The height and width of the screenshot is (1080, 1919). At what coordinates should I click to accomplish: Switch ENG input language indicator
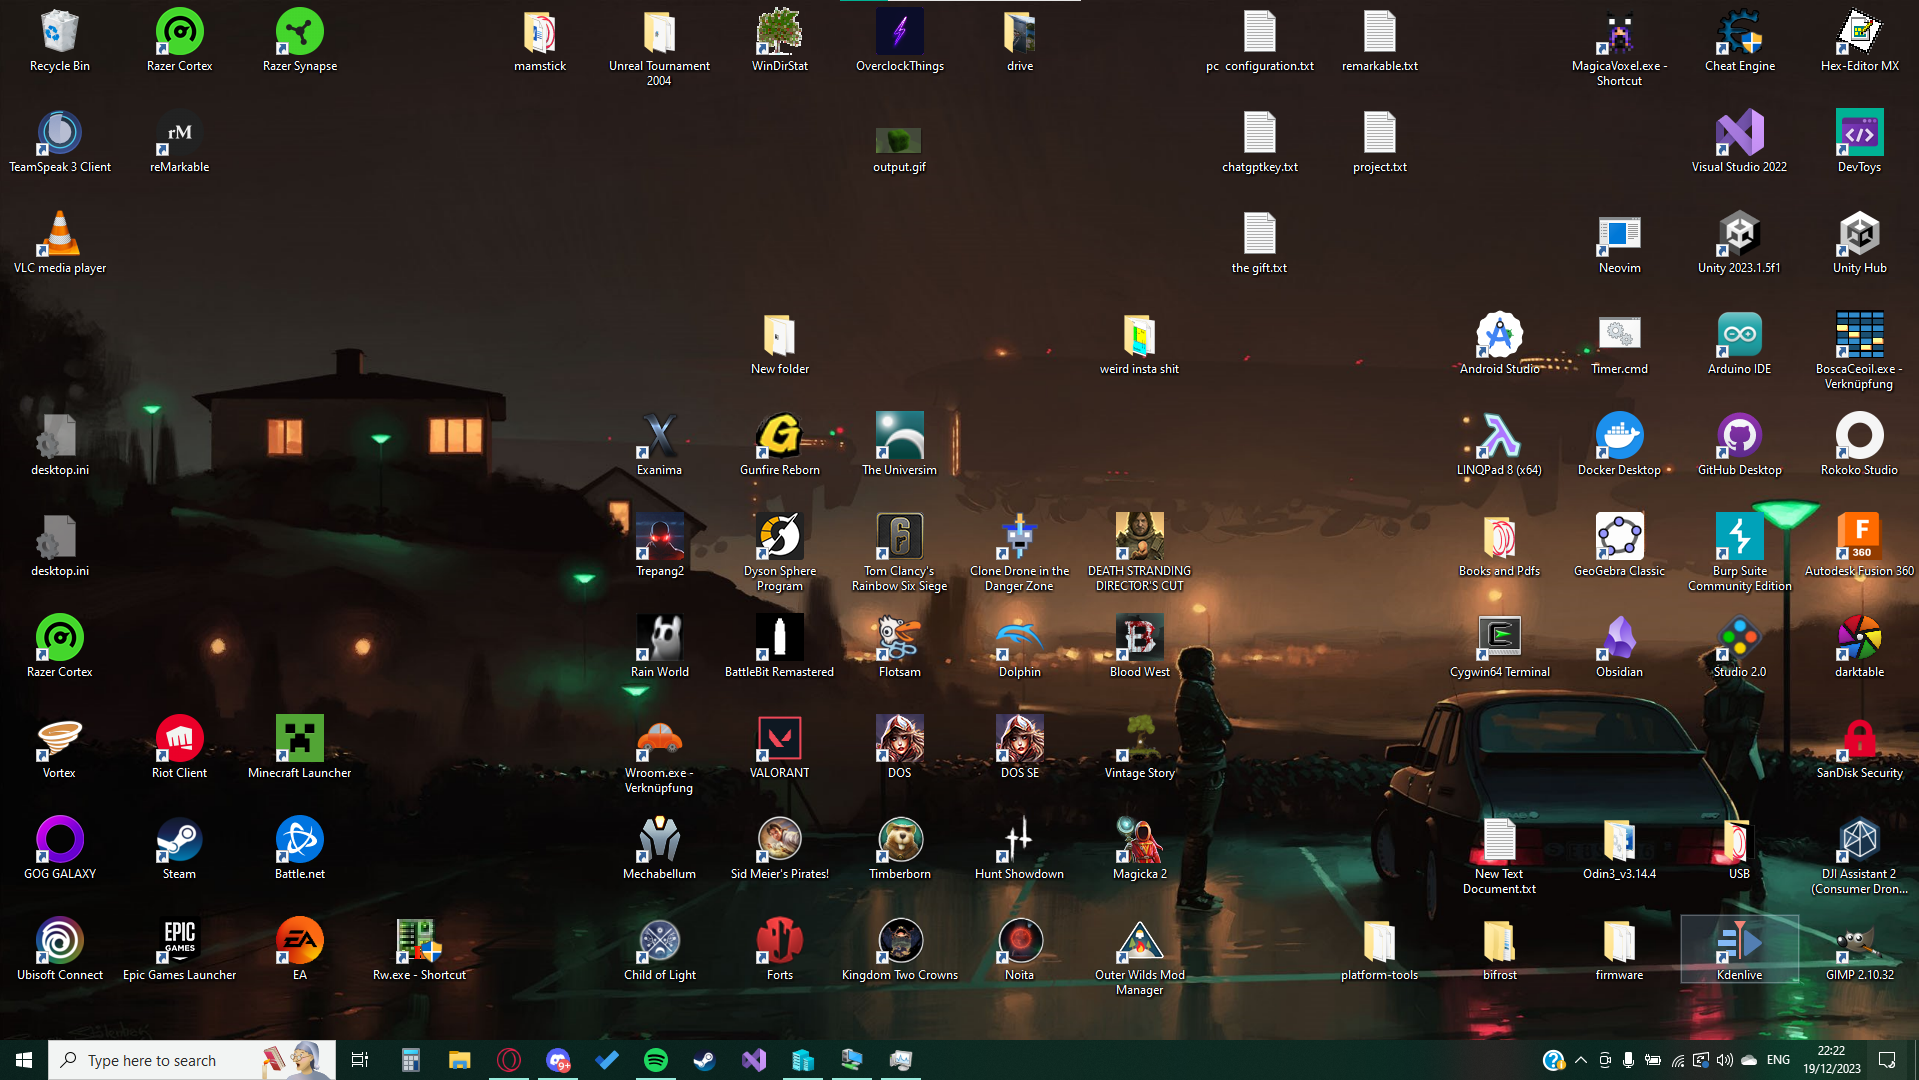coord(1778,1060)
